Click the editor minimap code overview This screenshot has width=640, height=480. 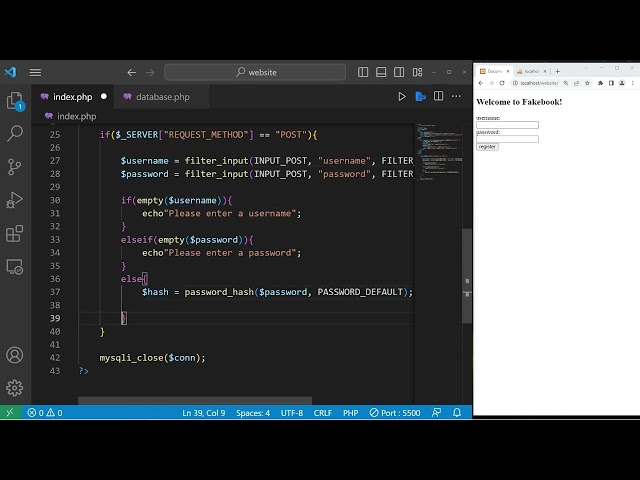[438, 151]
